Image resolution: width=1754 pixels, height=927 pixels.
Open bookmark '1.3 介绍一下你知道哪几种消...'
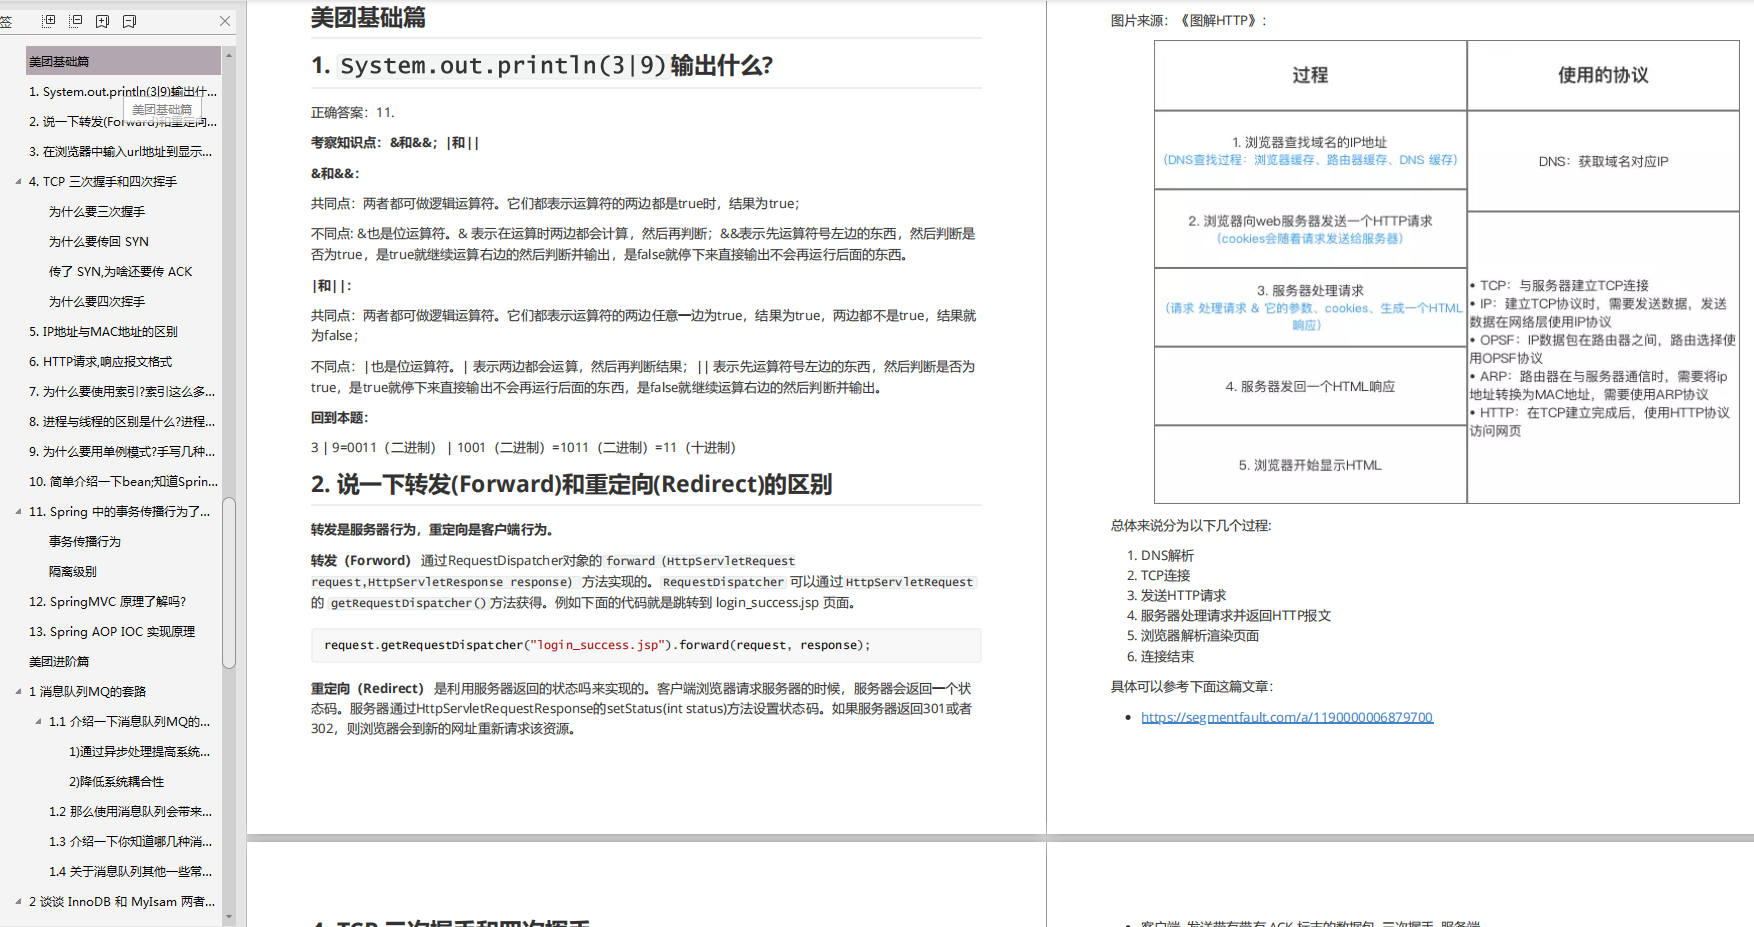[130, 842]
